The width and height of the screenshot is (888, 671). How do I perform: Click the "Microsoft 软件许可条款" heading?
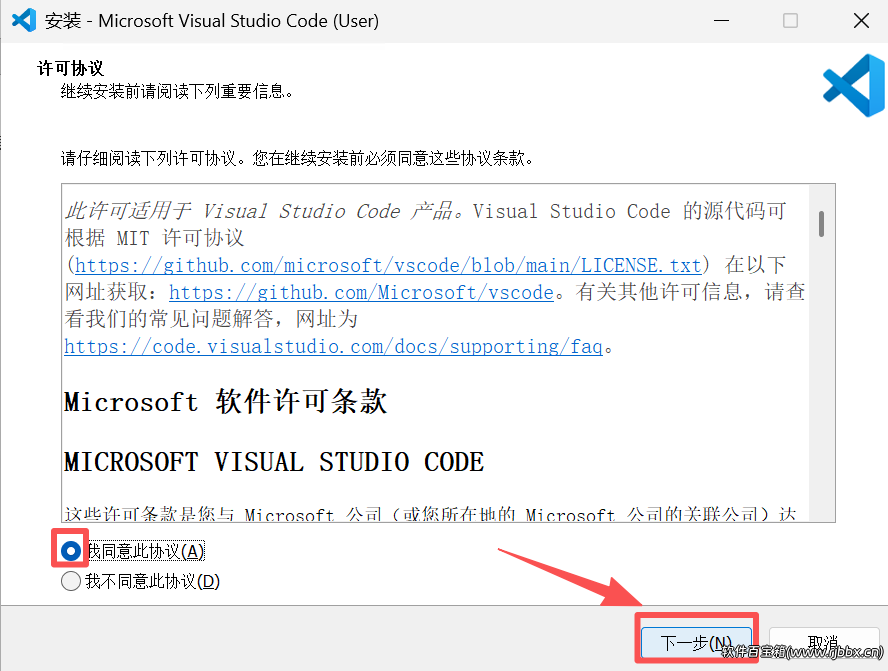[225, 401]
